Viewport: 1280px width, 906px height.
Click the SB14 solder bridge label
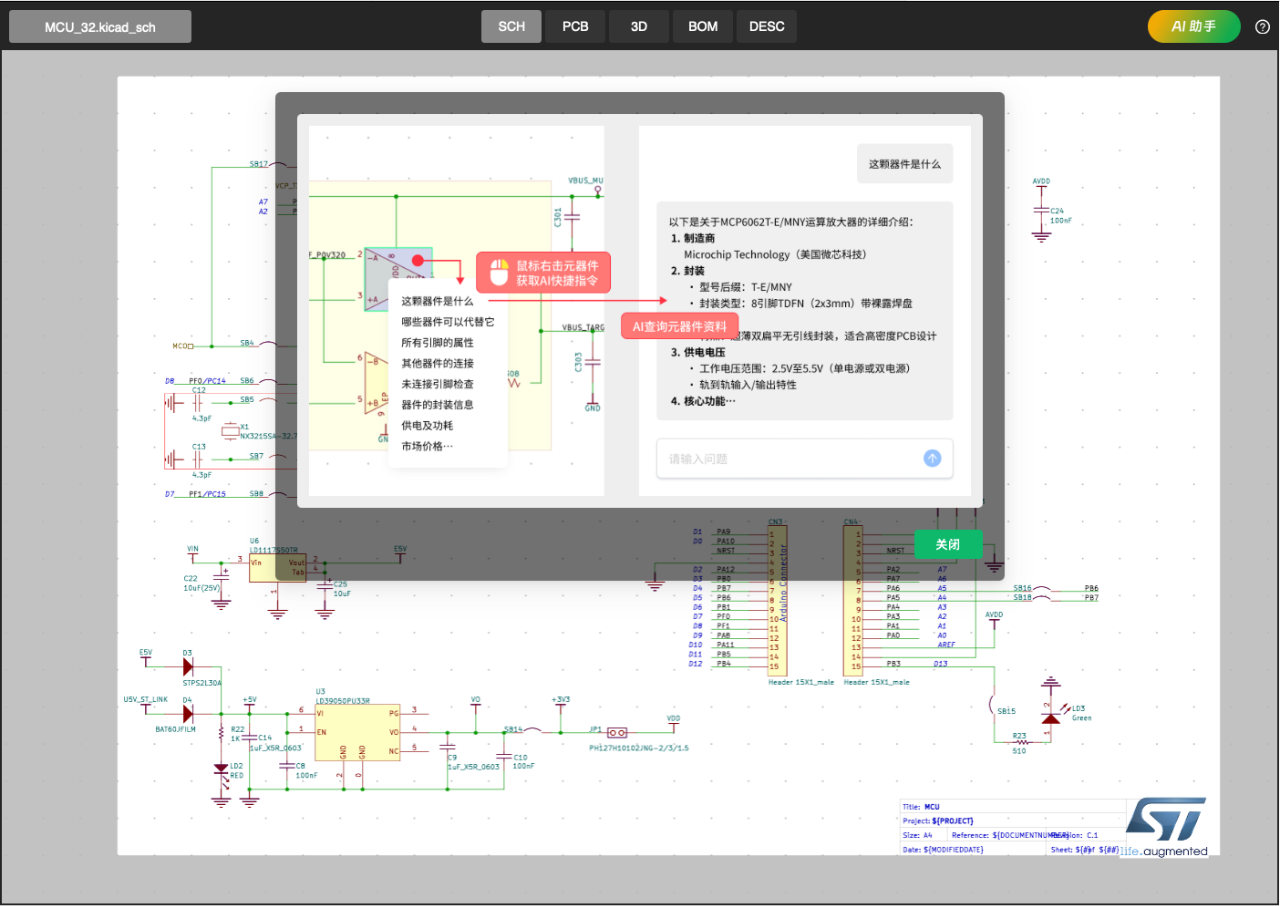coord(511,729)
